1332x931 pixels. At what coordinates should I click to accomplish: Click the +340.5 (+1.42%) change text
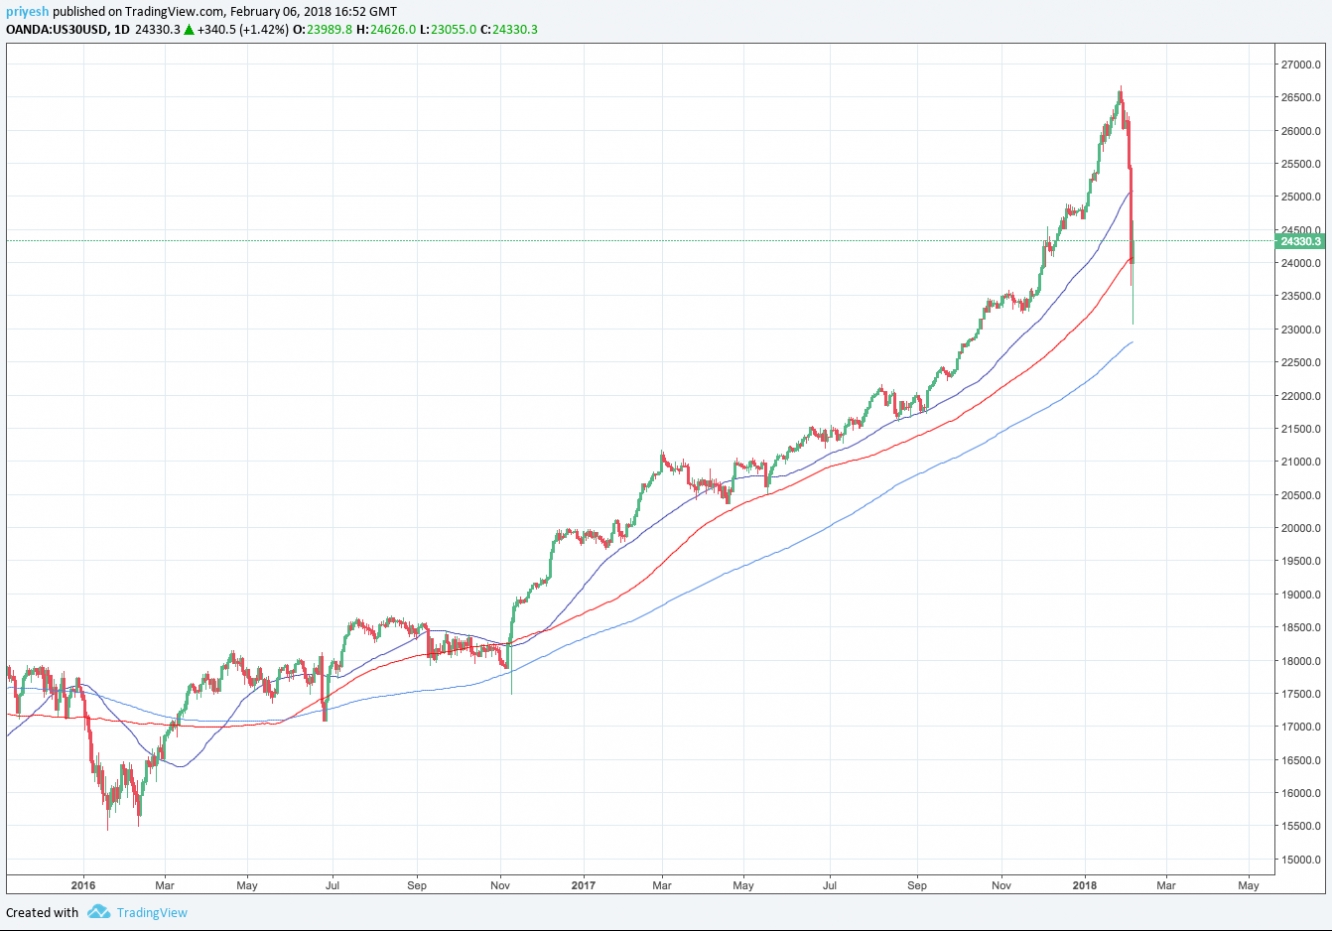click(243, 29)
